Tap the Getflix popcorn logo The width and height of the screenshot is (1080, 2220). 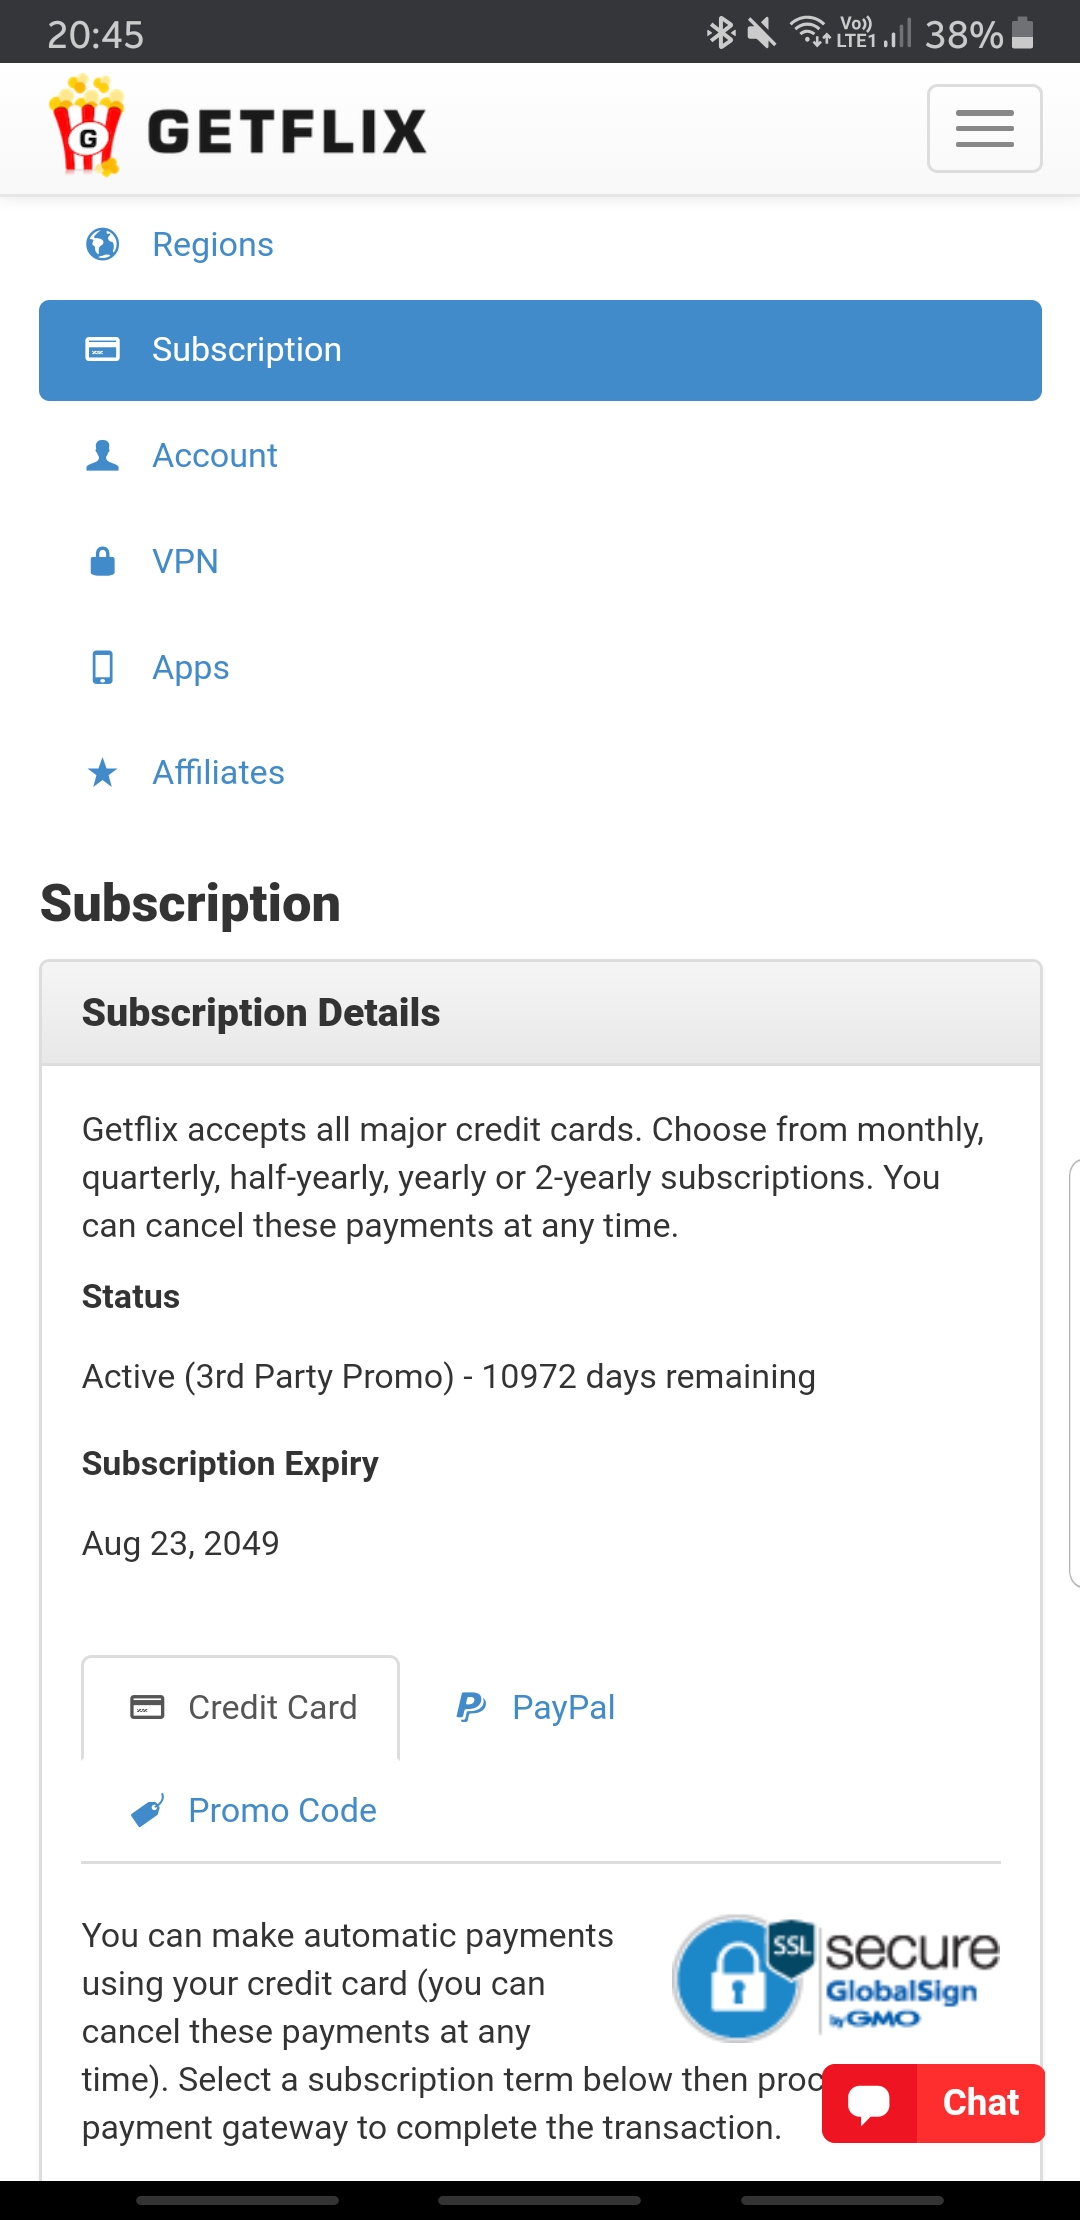coord(87,126)
